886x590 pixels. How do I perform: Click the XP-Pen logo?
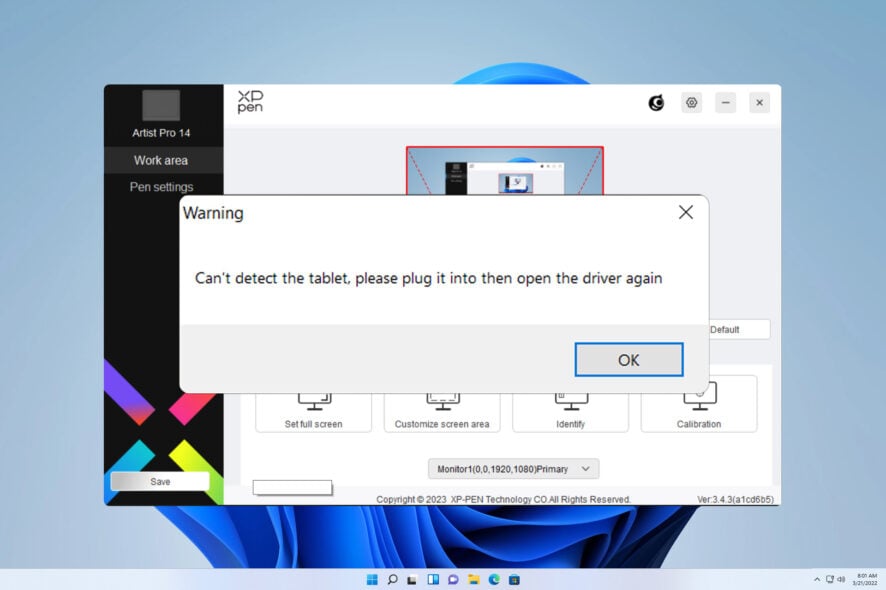click(x=250, y=102)
